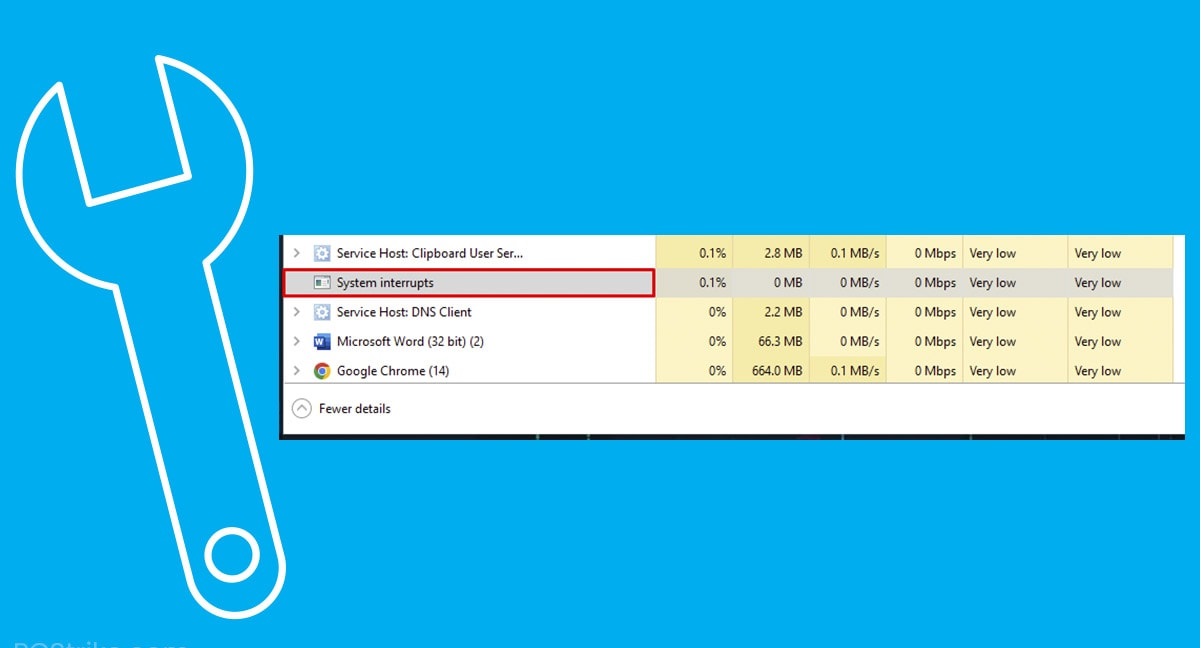The height and width of the screenshot is (648, 1201).
Task: Expand the Service Host: DNS Client entry
Action: click(298, 312)
